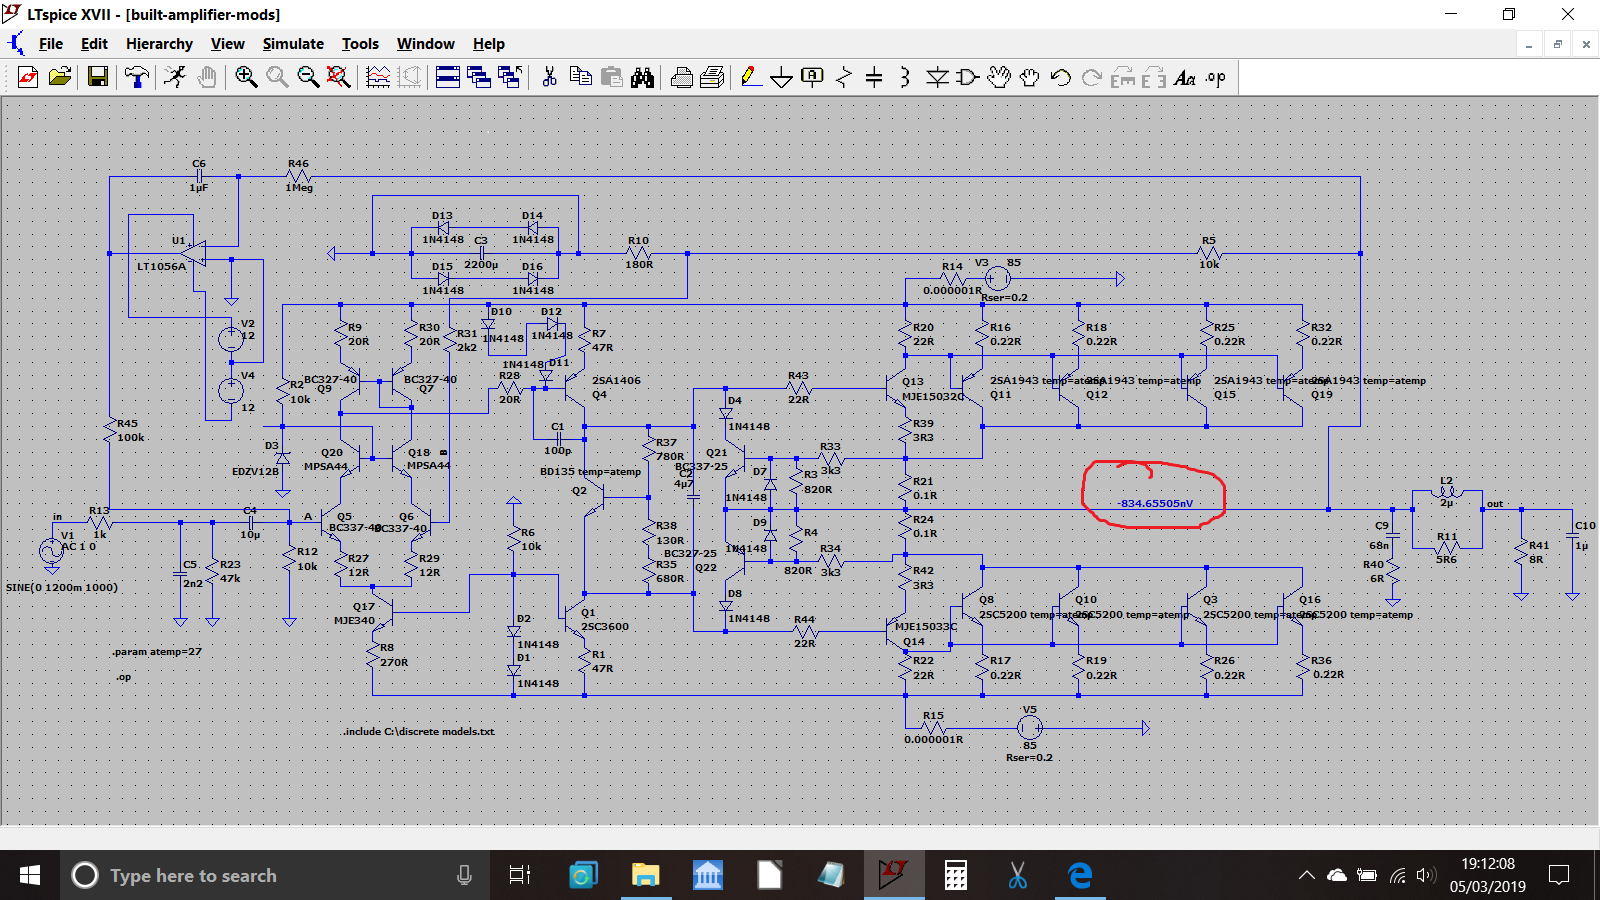Click the '1Meg' value of resistor R46
The height and width of the screenshot is (900, 1600).
299,188
